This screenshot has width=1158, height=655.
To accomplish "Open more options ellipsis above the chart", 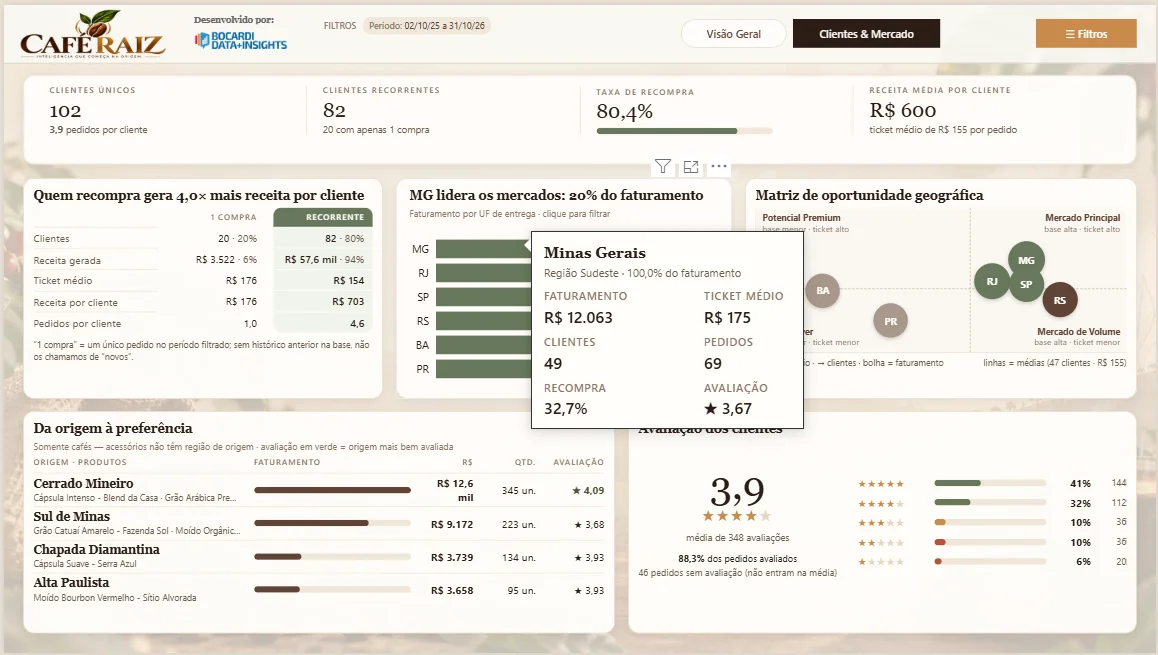I will (719, 166).
